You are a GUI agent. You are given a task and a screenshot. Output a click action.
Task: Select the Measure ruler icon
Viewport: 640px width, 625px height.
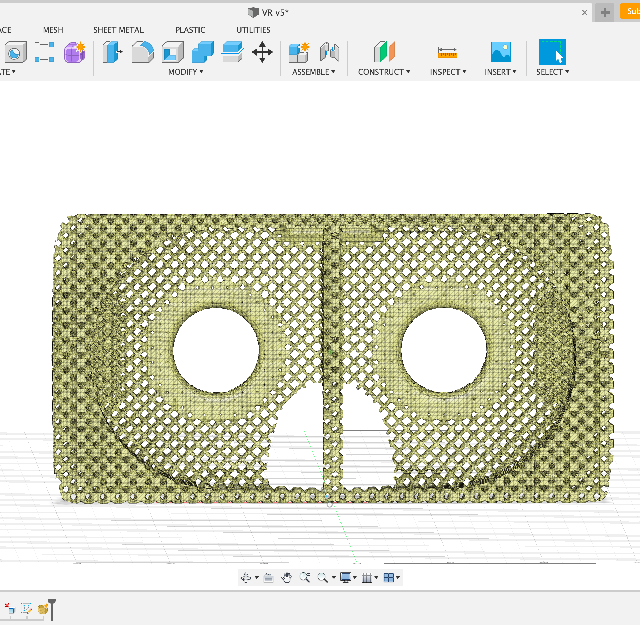coord(447,53)
